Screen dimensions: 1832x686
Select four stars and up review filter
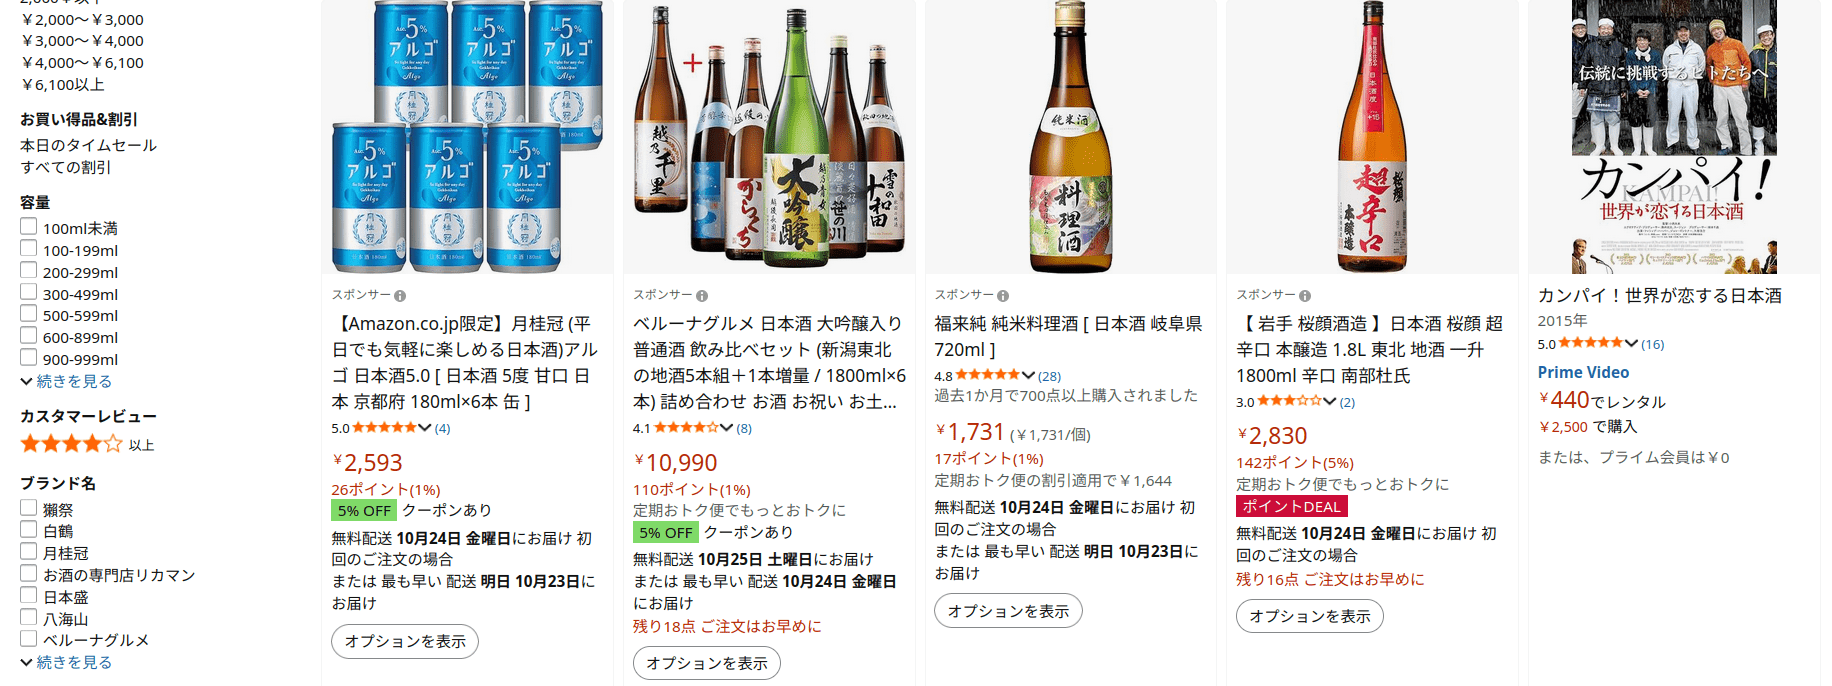(88, 444)
